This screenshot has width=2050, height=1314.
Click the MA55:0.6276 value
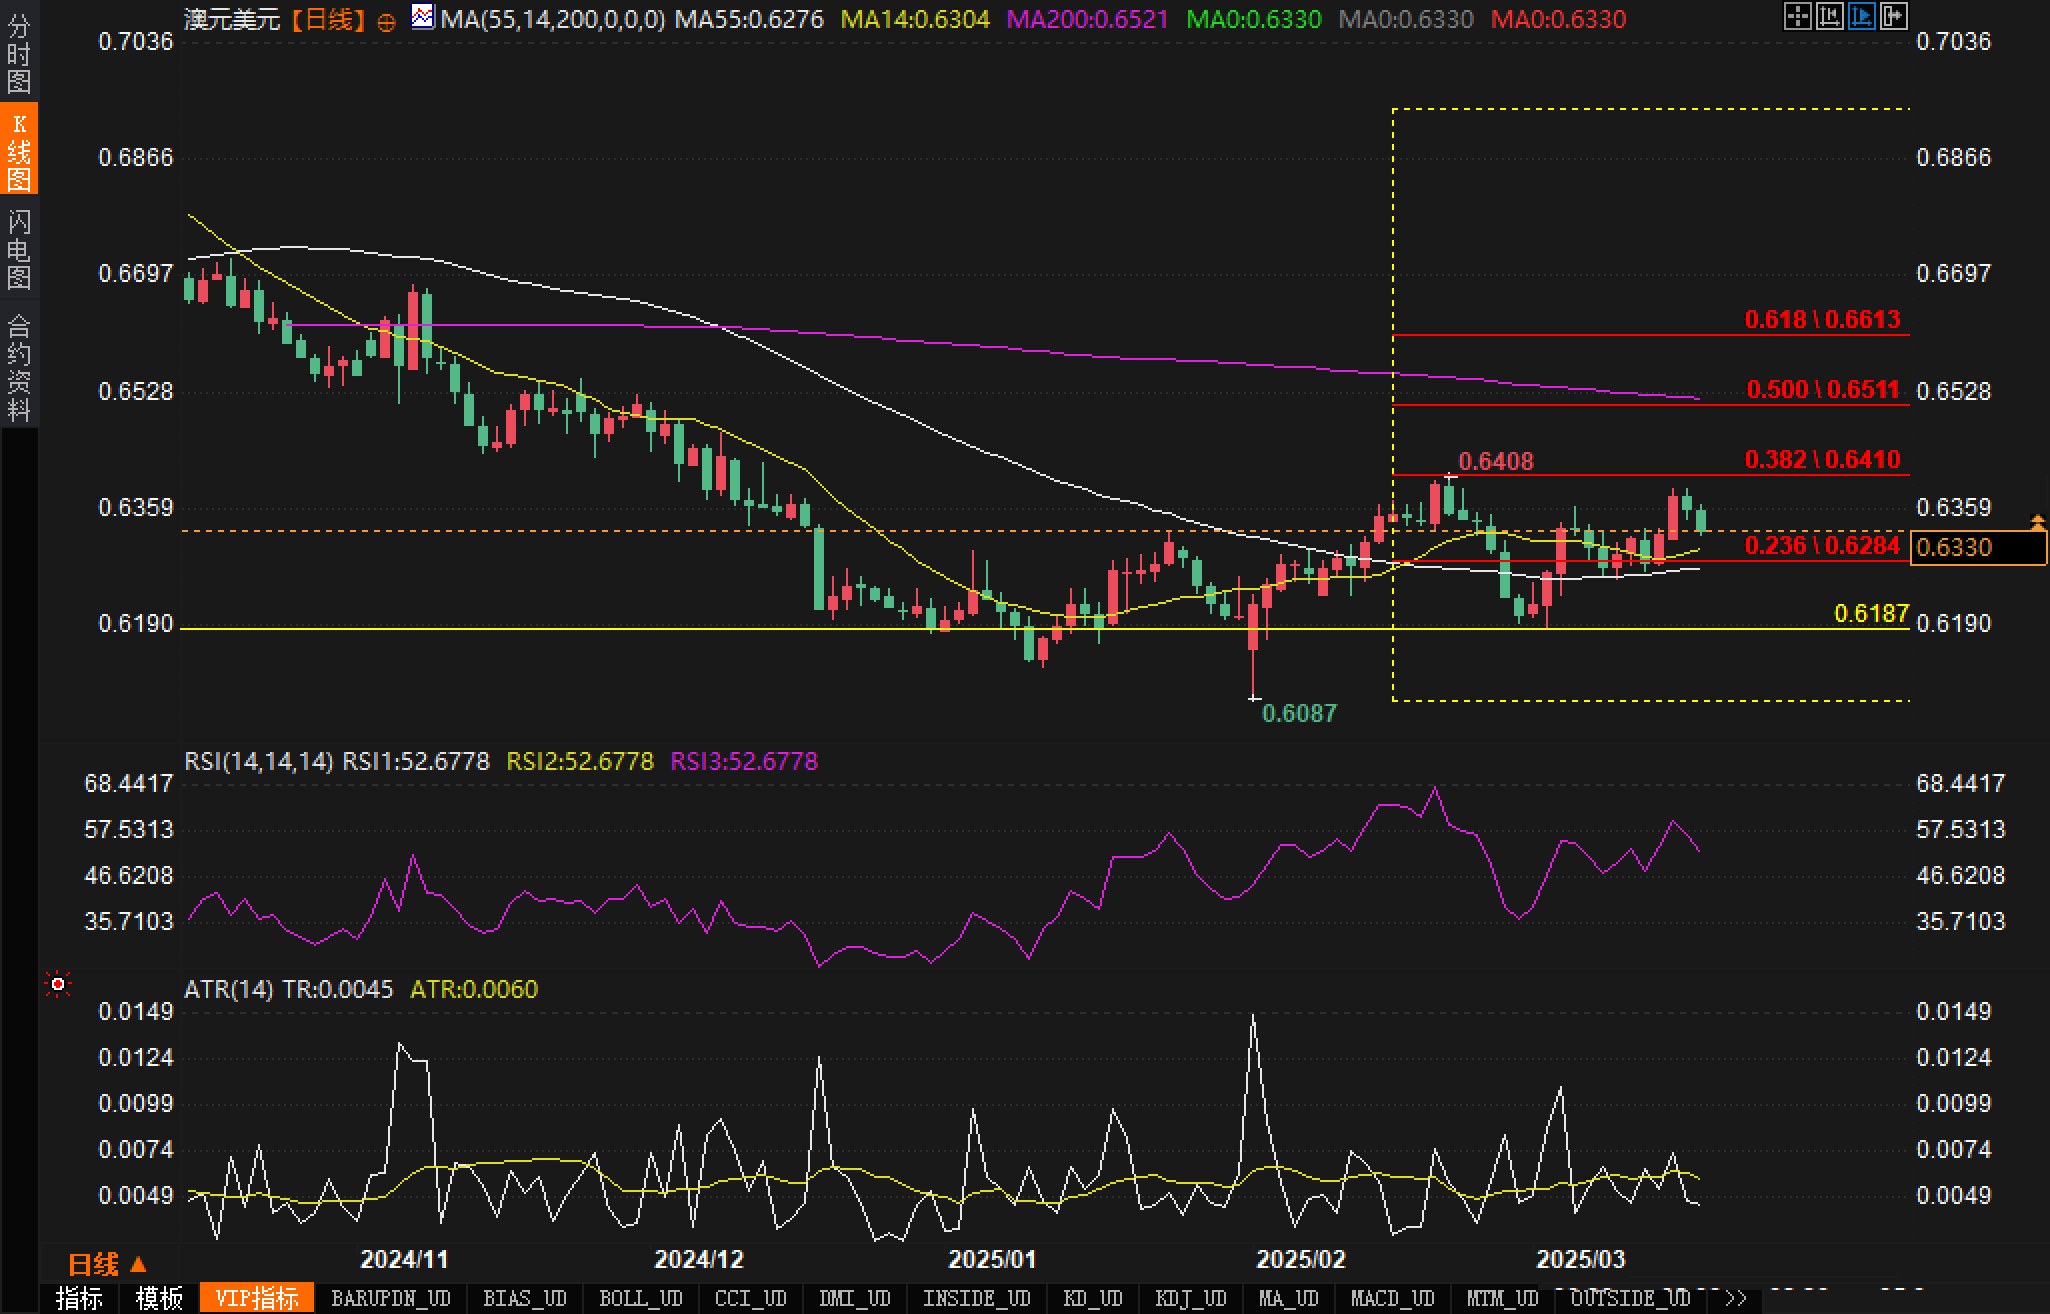tap(749, 19)
